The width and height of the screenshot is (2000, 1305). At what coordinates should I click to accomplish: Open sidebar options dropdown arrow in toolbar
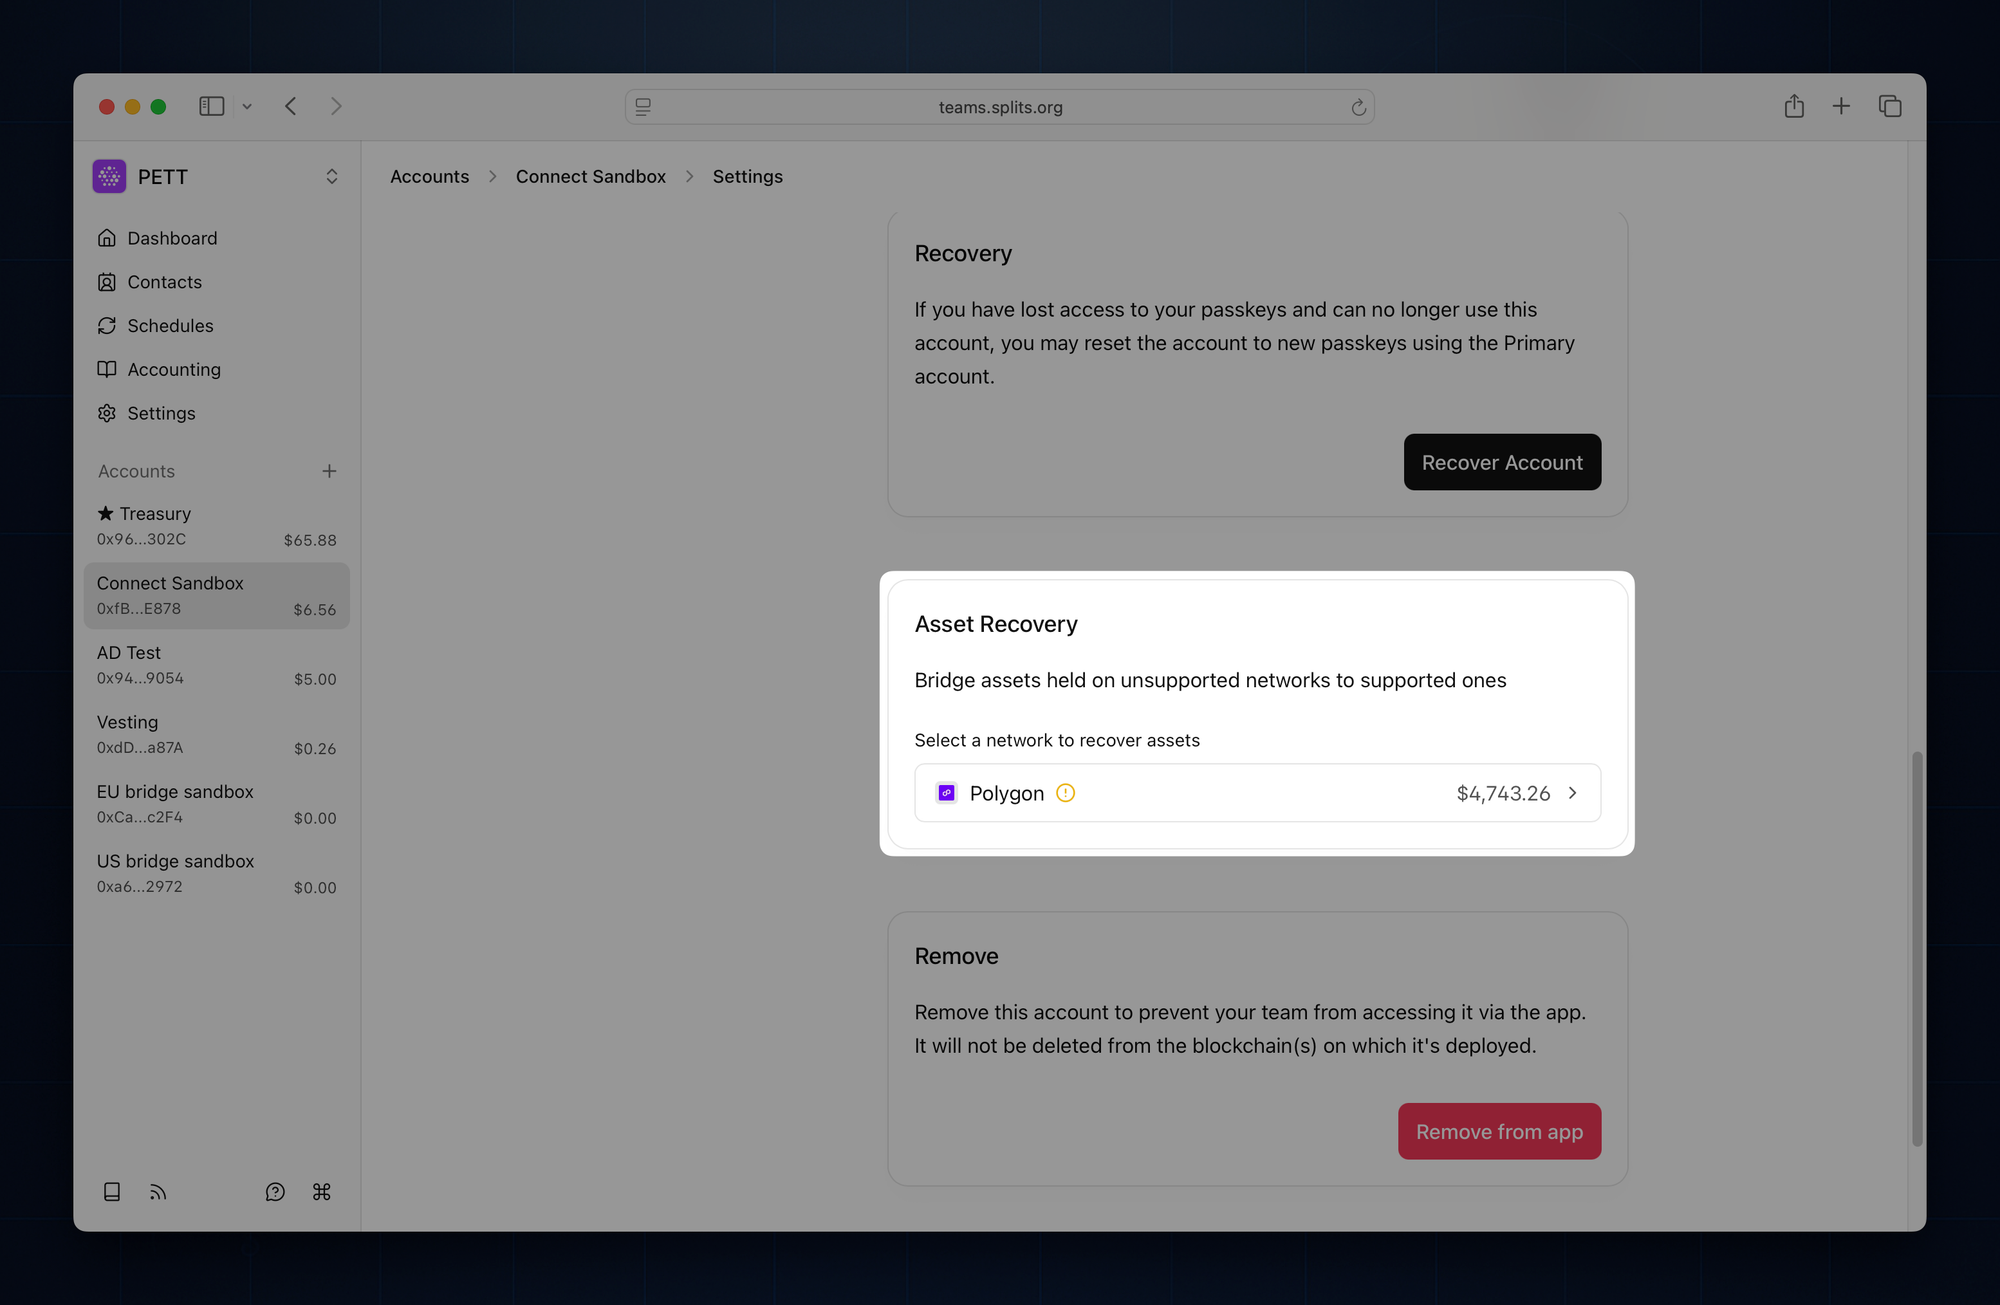coord(247,106)
